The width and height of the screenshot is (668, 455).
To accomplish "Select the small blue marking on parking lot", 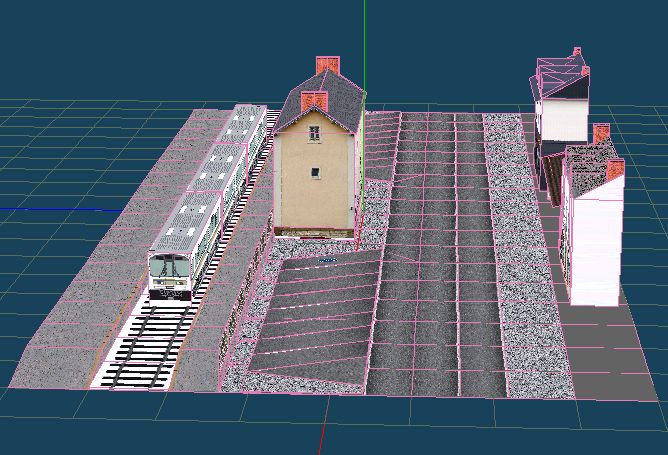I will (x=328, y=258).
